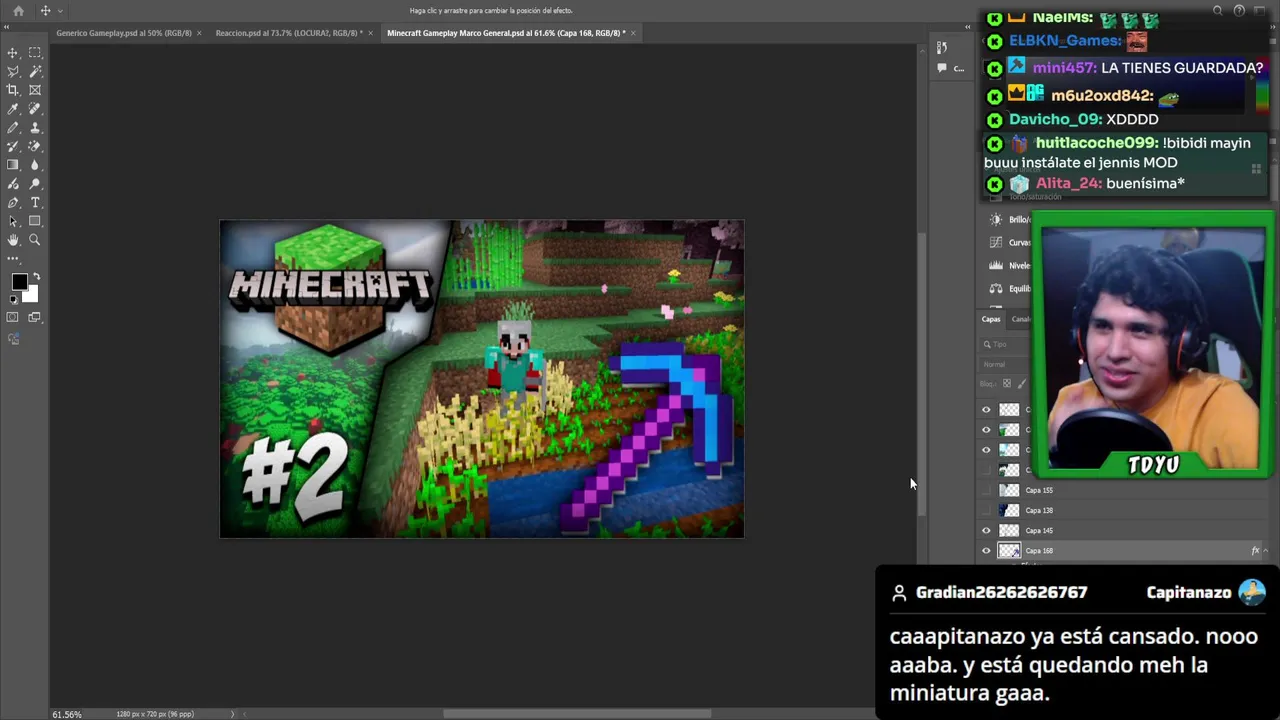
Task: Reset to default foreground and background colors
Action: coord(14,300)
